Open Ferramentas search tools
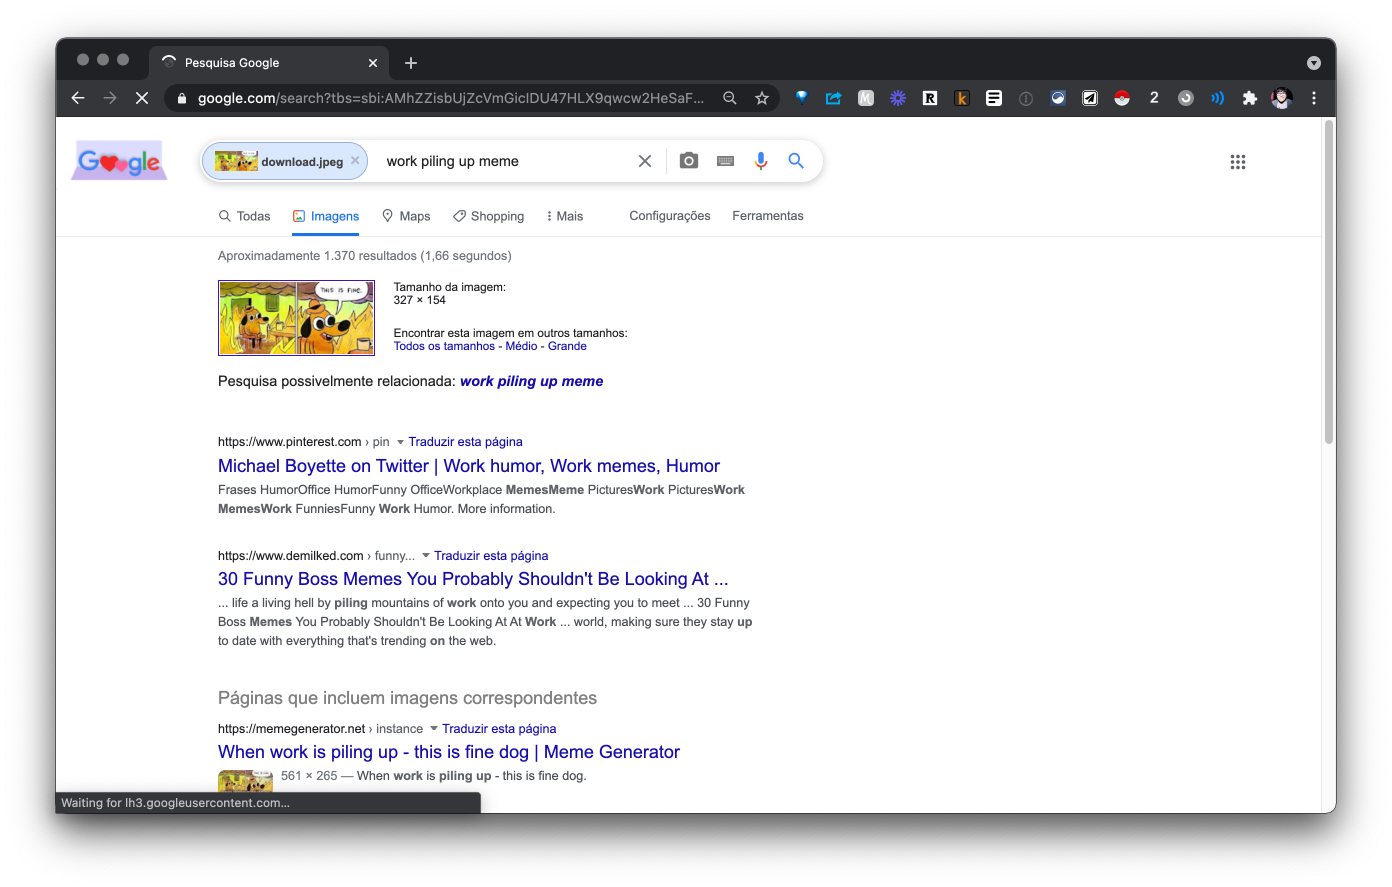This screenshot has height=887, width=1392. point(768,216)
